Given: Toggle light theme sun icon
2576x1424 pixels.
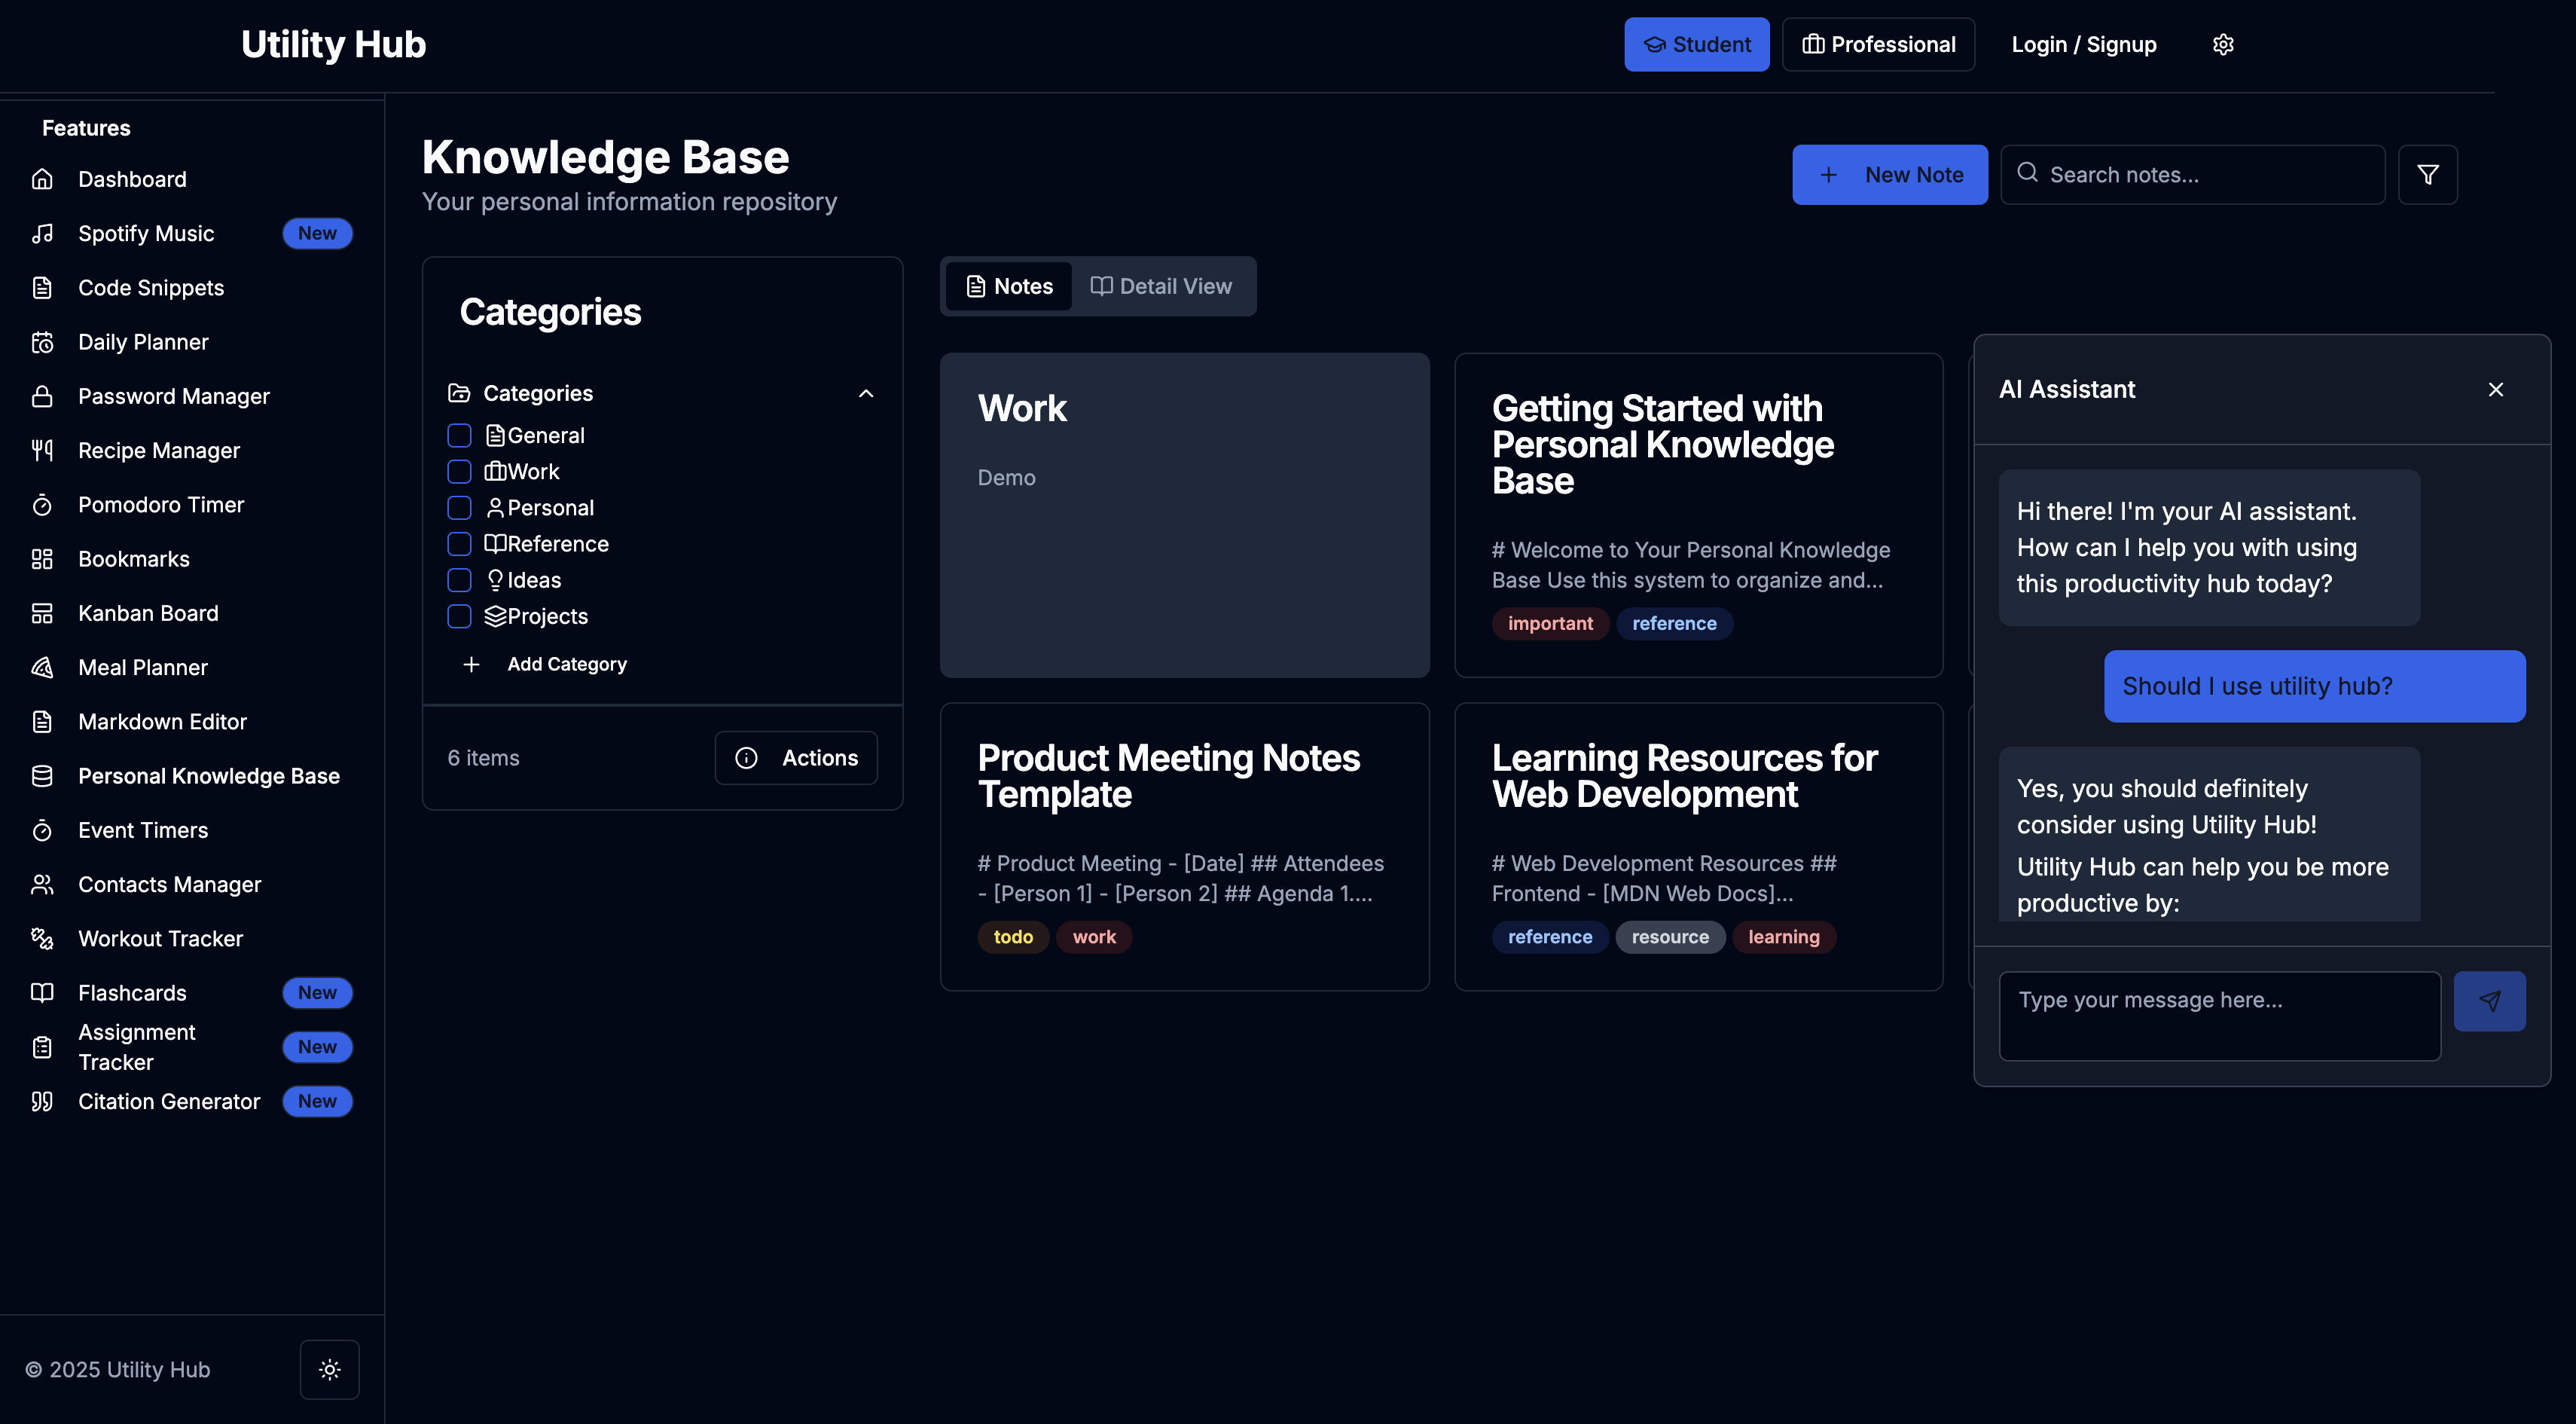Looking at the screenshot, I should coord(329,1369).
